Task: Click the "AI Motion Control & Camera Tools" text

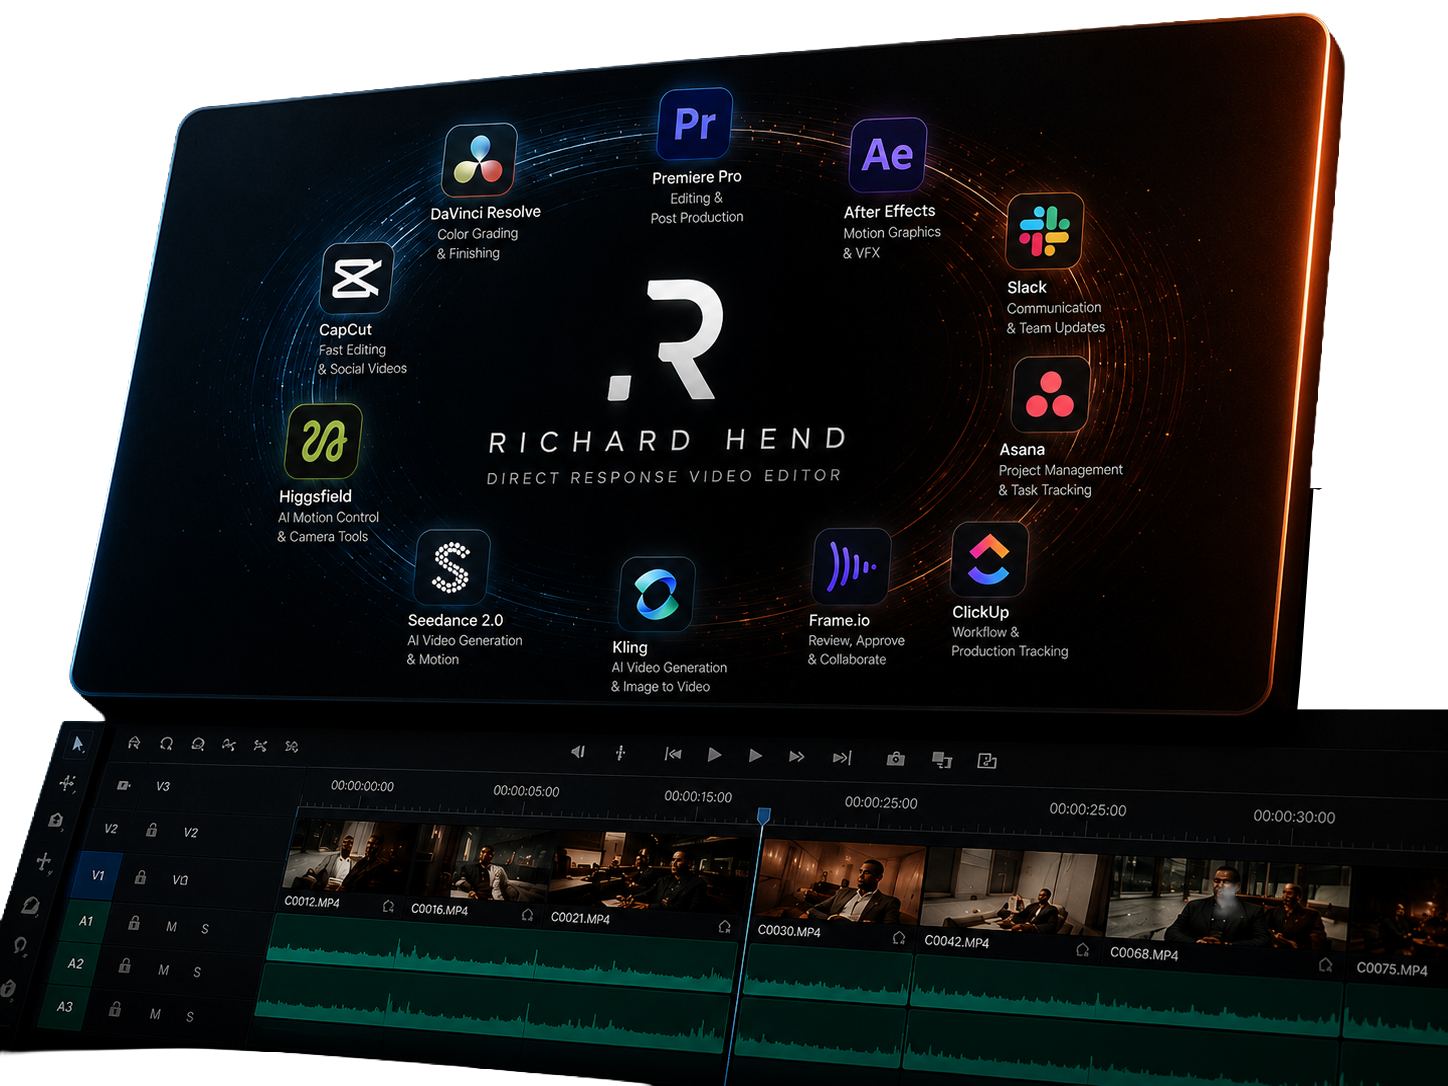Action: 328,527
